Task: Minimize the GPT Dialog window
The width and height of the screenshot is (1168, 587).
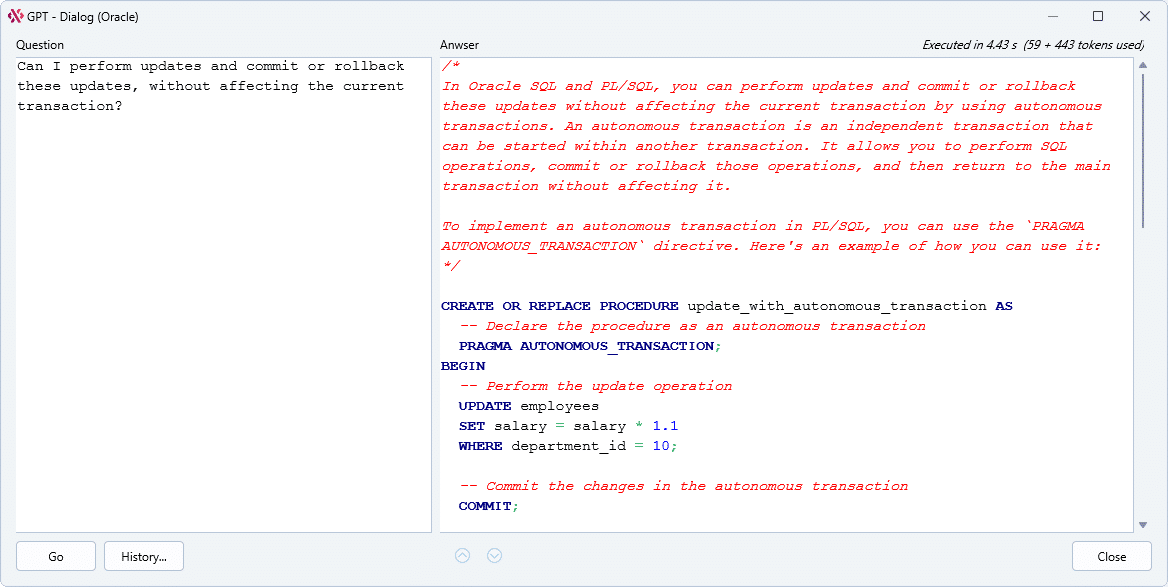Action: tap(1051, 16)
